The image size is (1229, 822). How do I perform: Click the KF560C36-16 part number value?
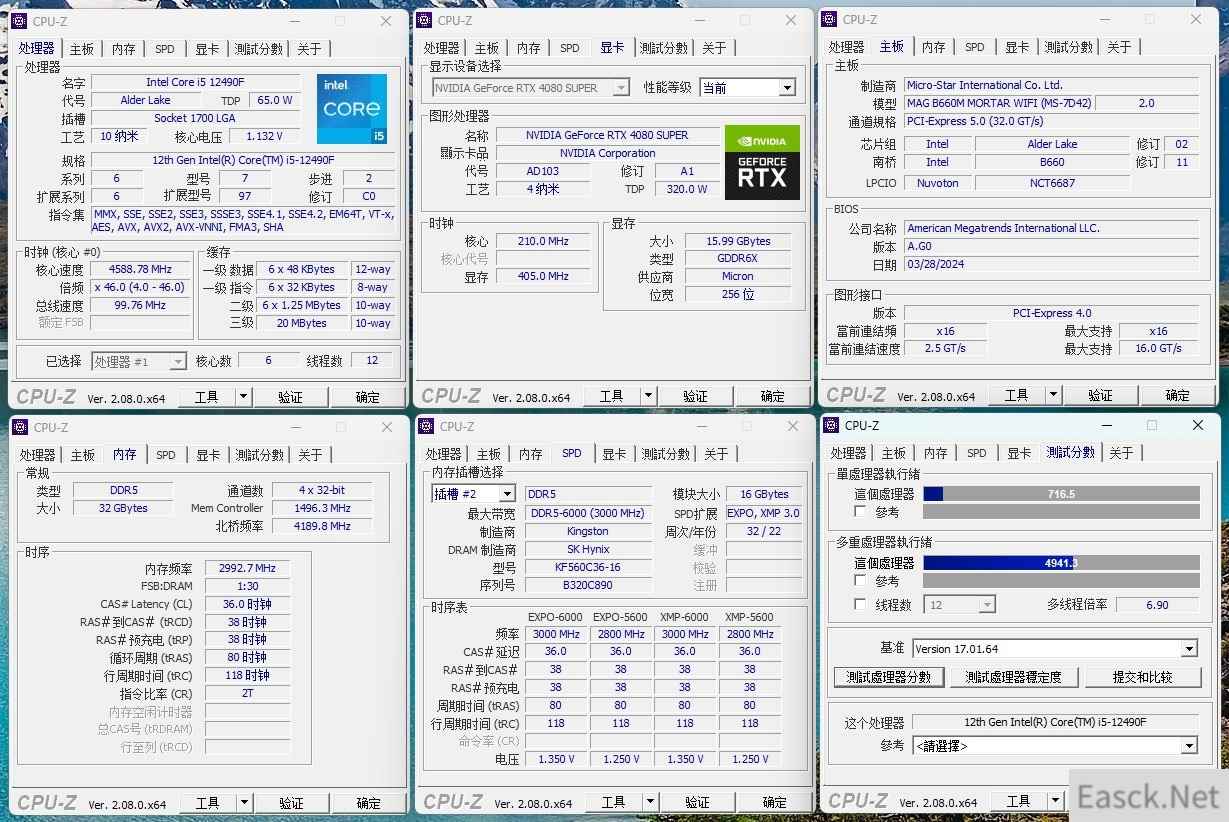[588, 567]
